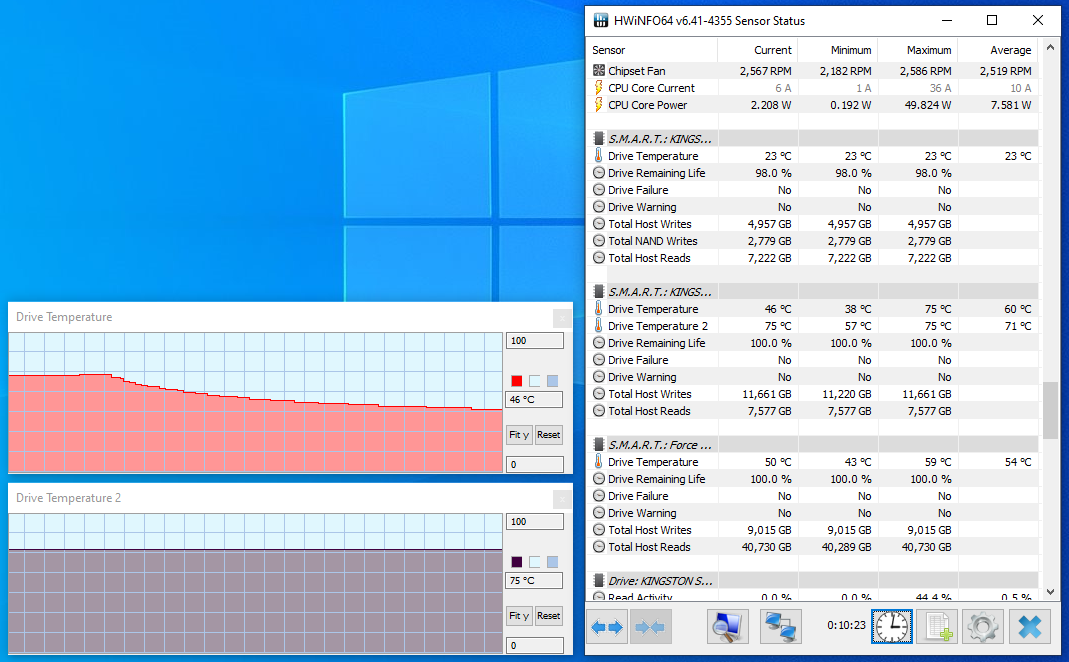Click the log file add icon
Viewport: 1069px width, 662px height.
point(937,627)
